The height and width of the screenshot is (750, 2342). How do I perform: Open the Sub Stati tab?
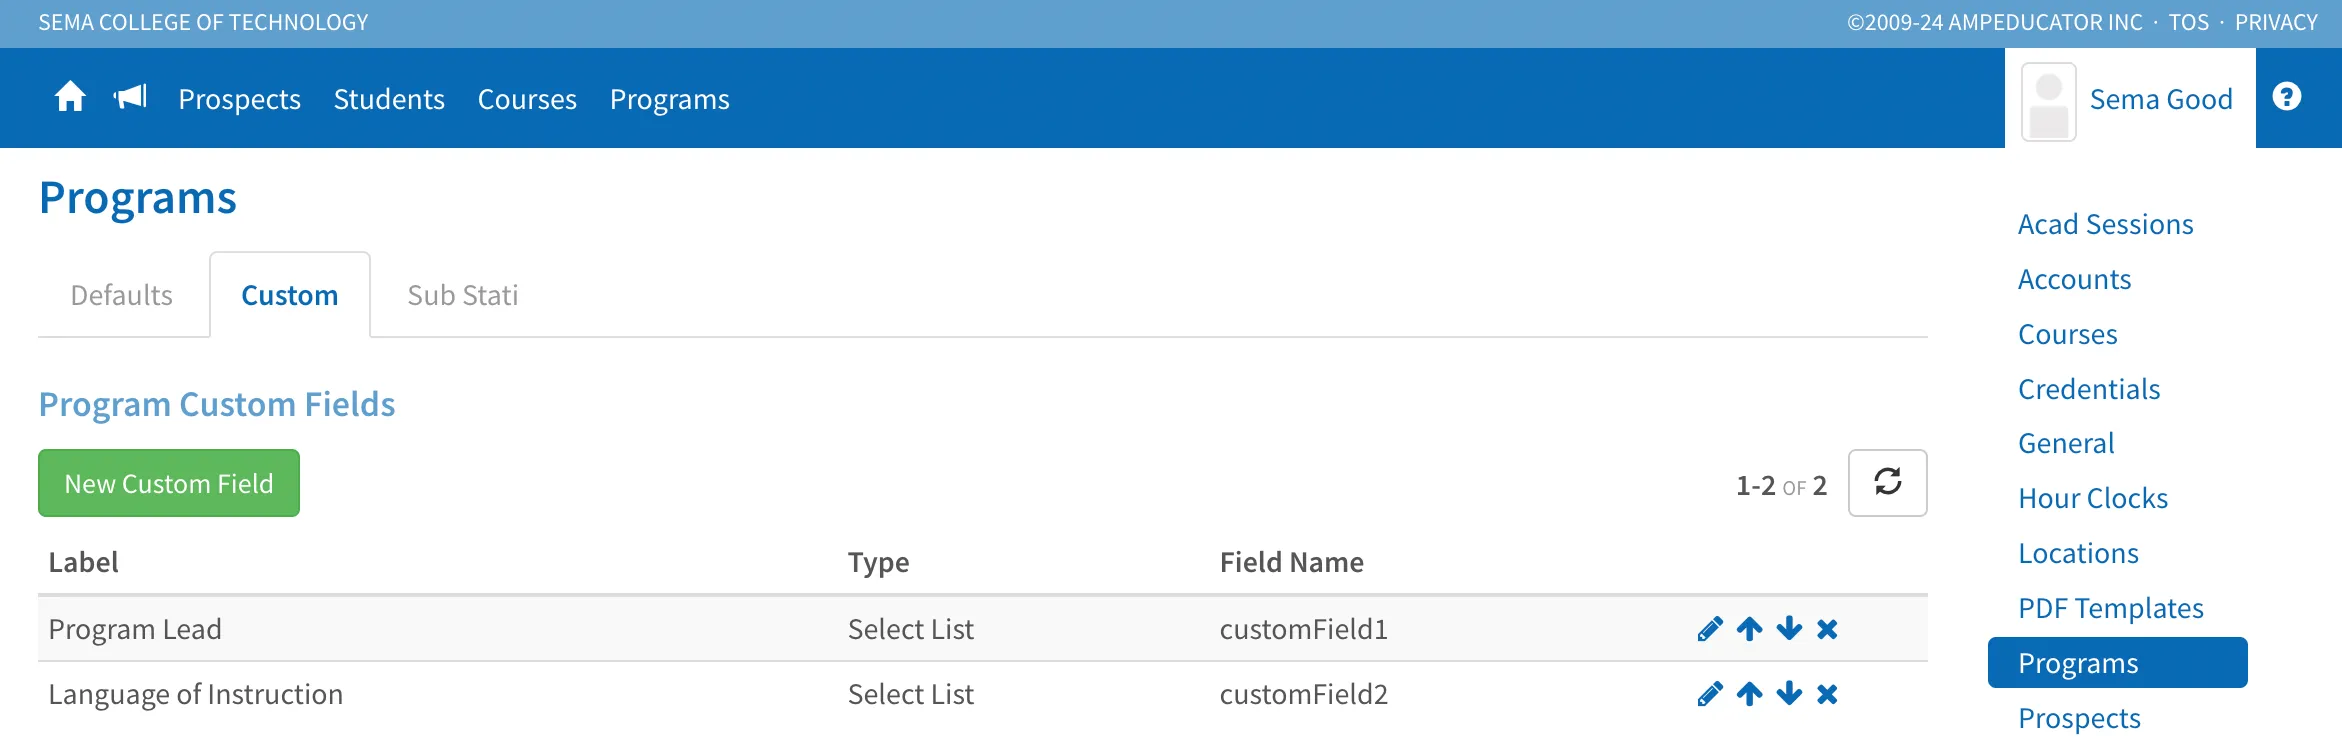coord(463,295)
